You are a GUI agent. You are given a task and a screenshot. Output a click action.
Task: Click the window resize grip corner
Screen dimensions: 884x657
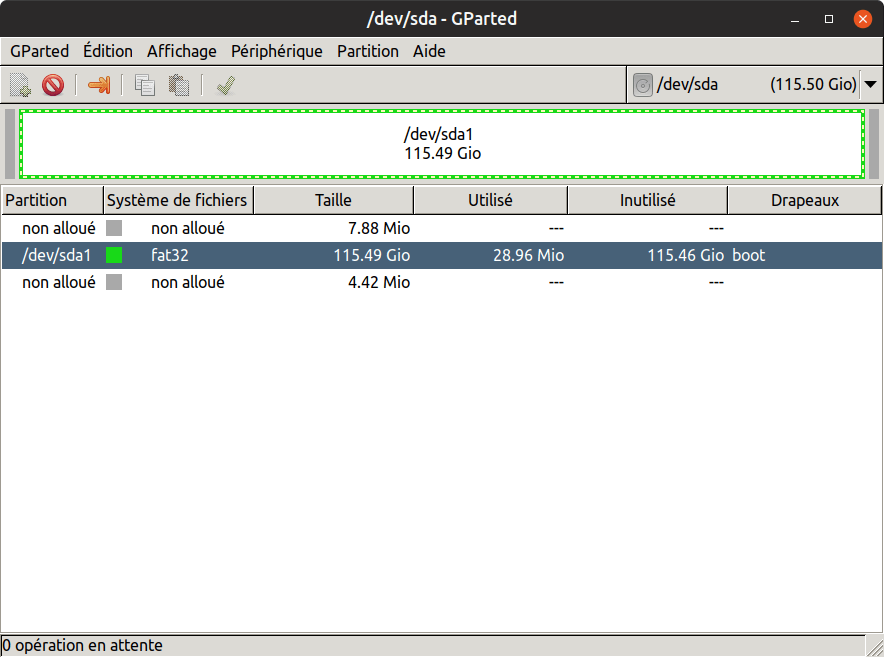874,647
